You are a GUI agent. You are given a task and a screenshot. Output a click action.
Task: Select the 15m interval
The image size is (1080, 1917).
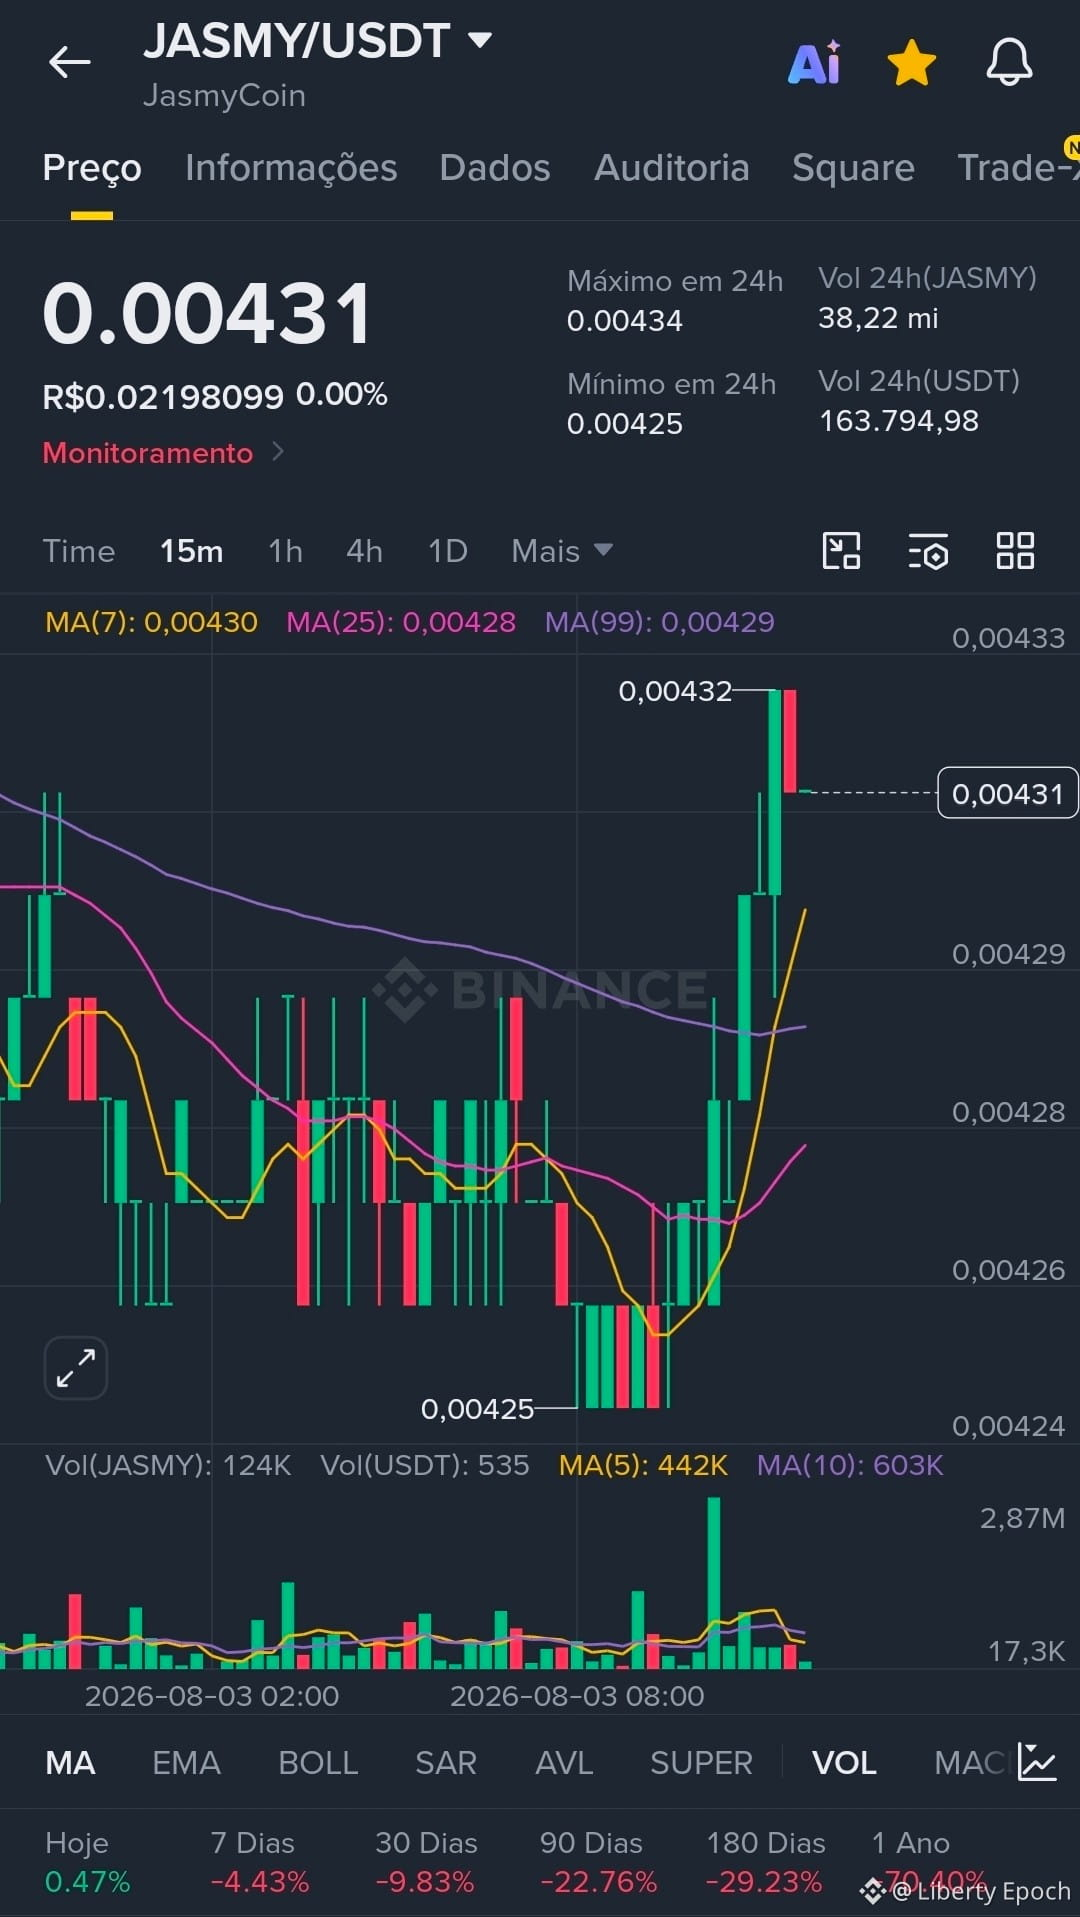point(192,551)
